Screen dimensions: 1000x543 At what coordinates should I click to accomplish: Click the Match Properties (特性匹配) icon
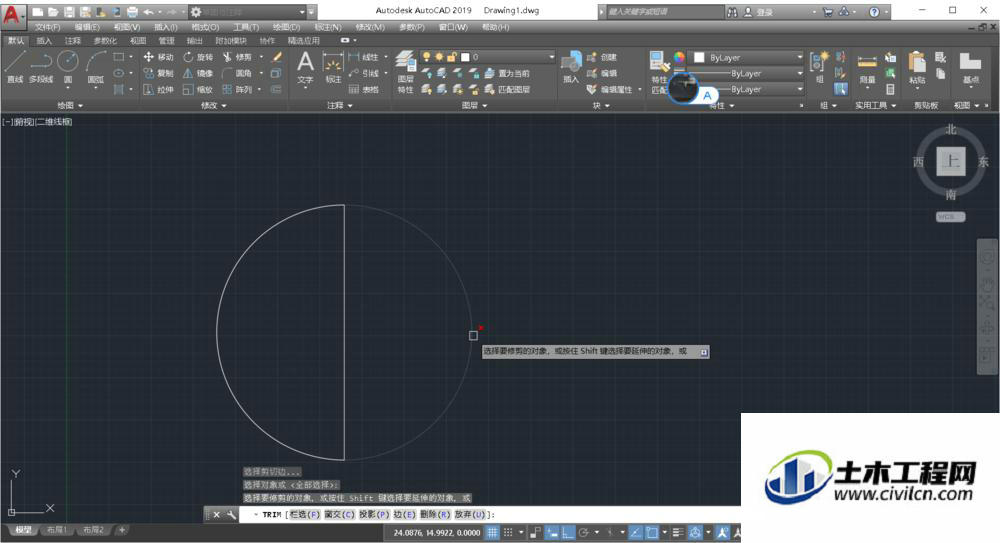659,71
